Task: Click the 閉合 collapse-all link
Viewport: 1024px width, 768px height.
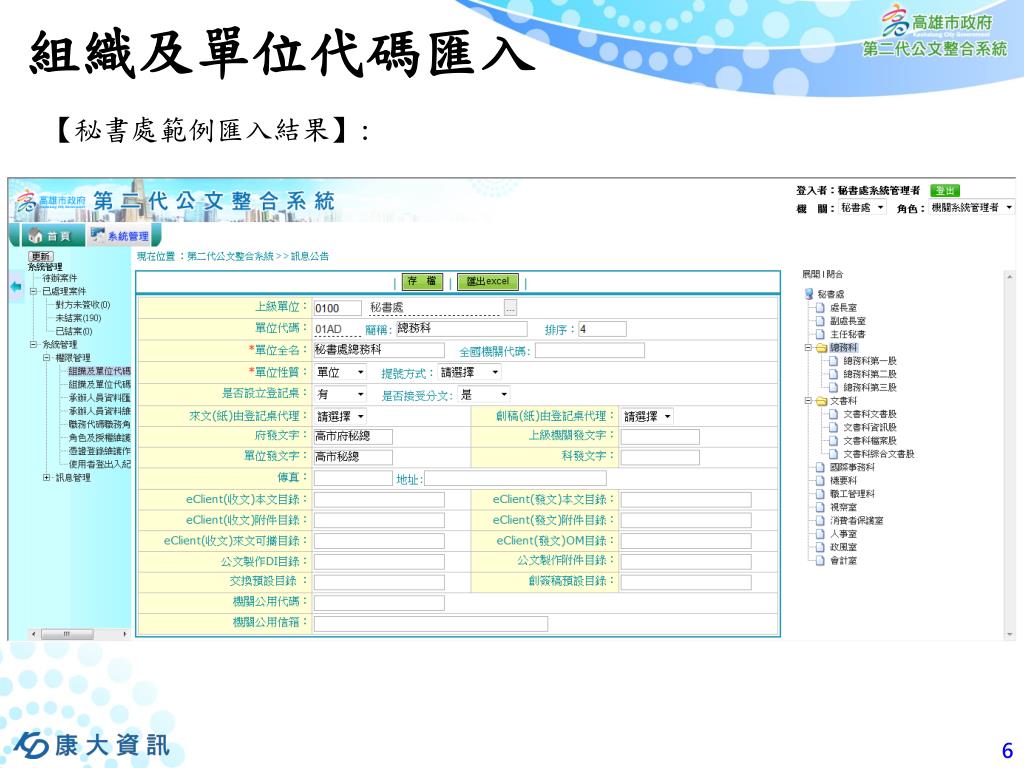Action: (835, 274)
